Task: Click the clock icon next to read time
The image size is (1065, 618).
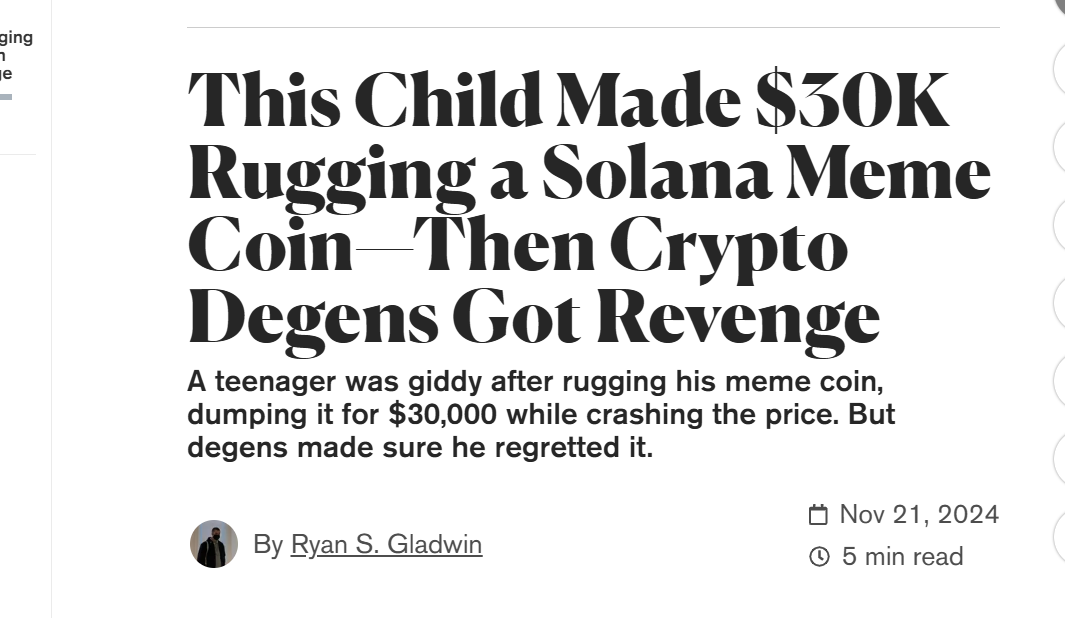Action: (819, 557)
